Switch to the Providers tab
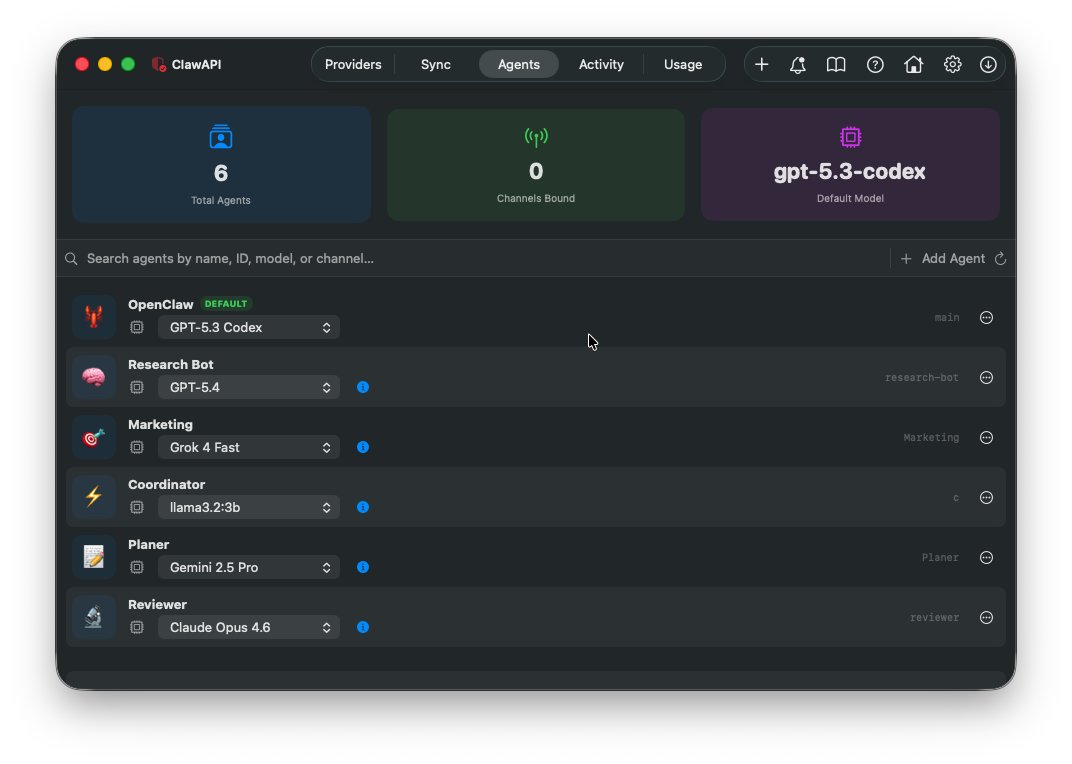This screenshot has height=764, width=1072. (x=353, y=64)
